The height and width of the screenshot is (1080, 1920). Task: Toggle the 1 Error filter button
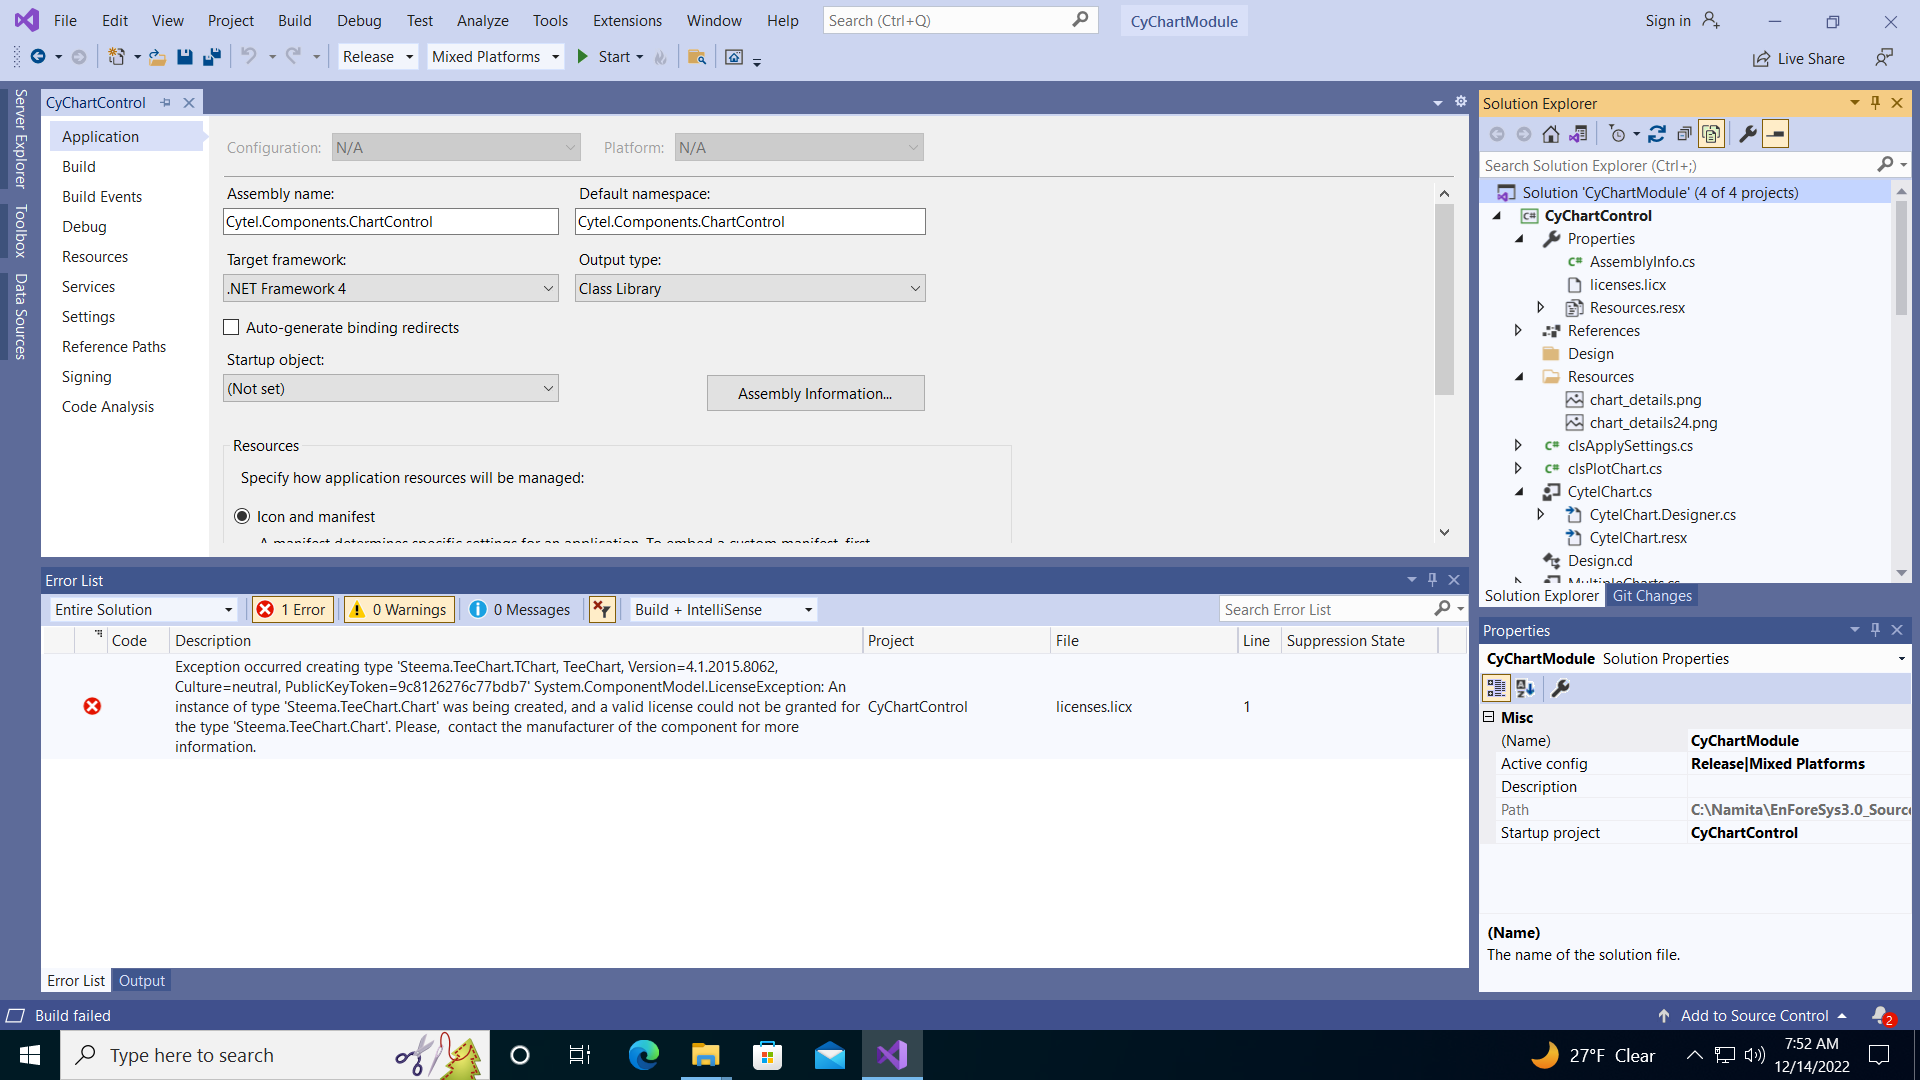click(x=292, y=609)
